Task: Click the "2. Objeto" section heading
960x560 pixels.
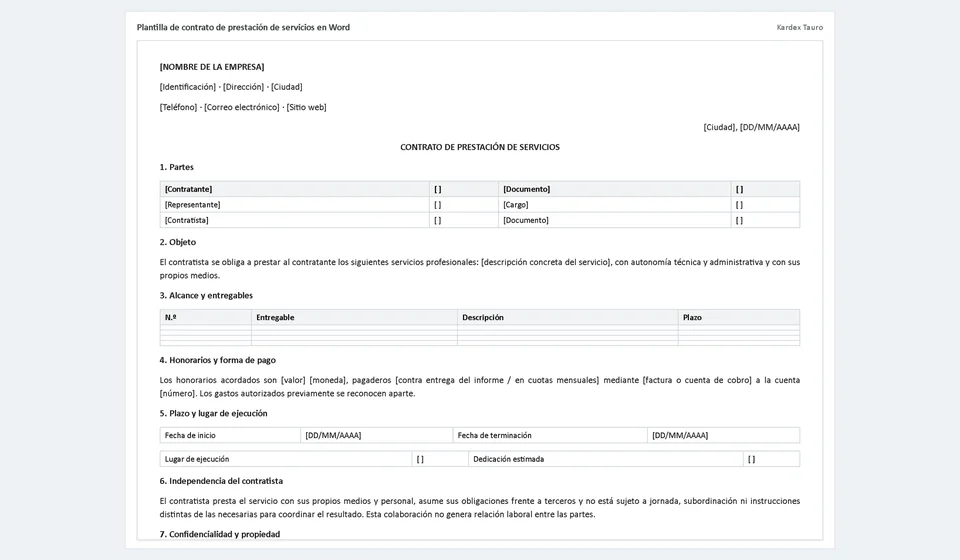Action: [178, 242]
